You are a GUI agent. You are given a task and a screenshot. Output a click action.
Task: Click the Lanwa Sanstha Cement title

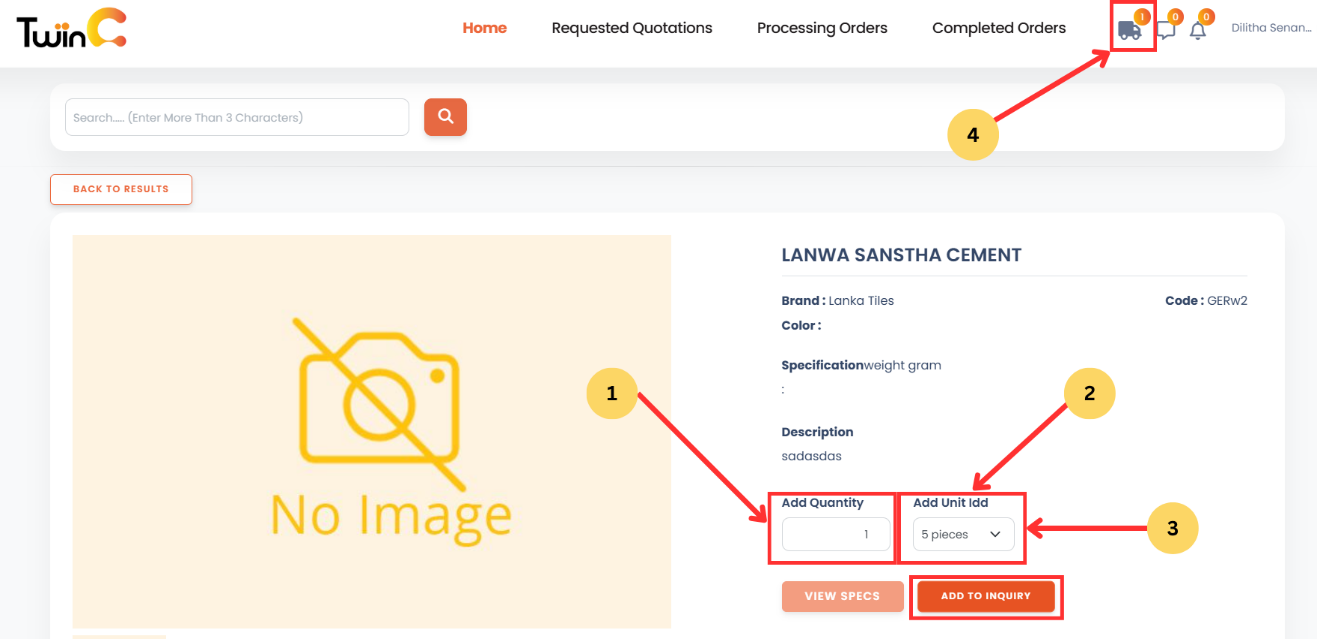[901, 255]
